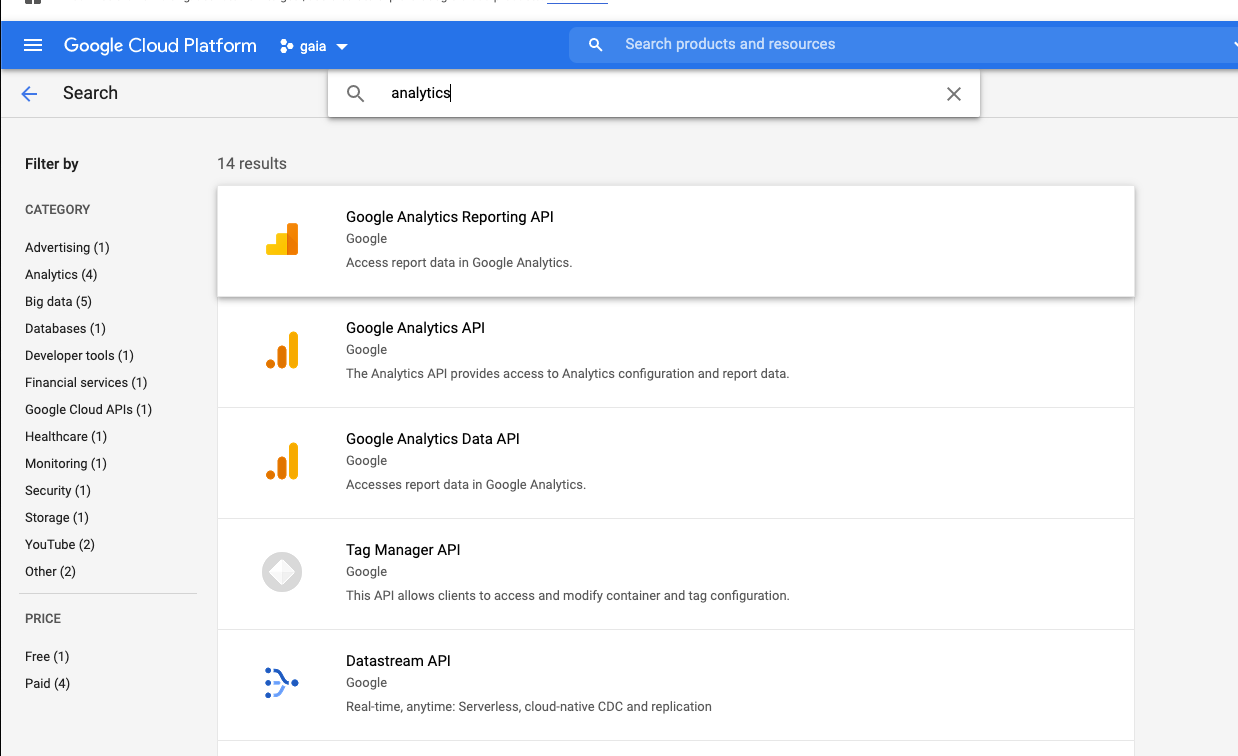Filter by Developer tools (1) category

tap(79, 356)
